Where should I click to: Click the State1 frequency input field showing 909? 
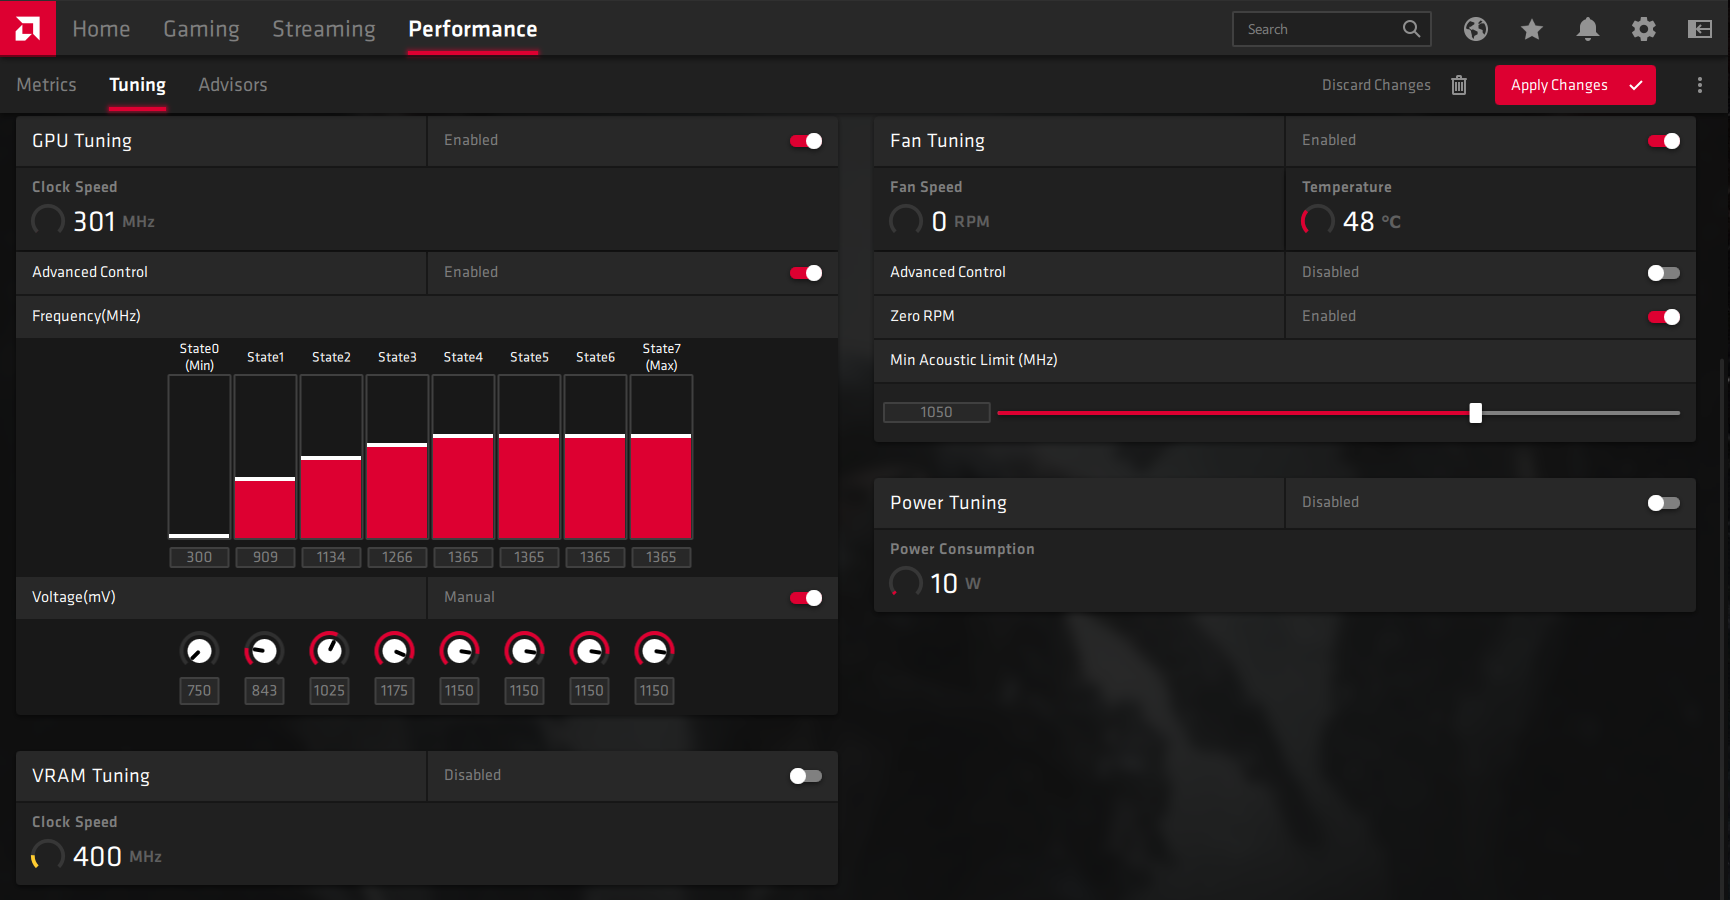(265, 557)
